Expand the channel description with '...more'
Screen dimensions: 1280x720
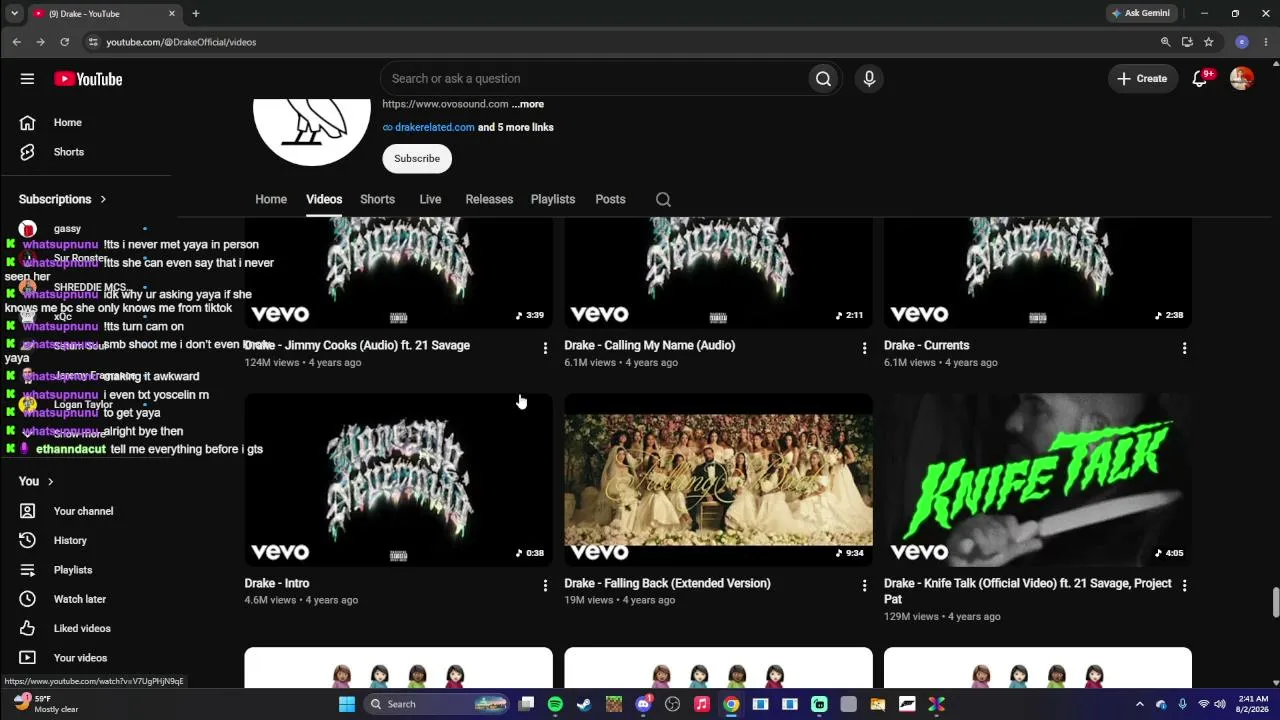[x=528, y=104]
